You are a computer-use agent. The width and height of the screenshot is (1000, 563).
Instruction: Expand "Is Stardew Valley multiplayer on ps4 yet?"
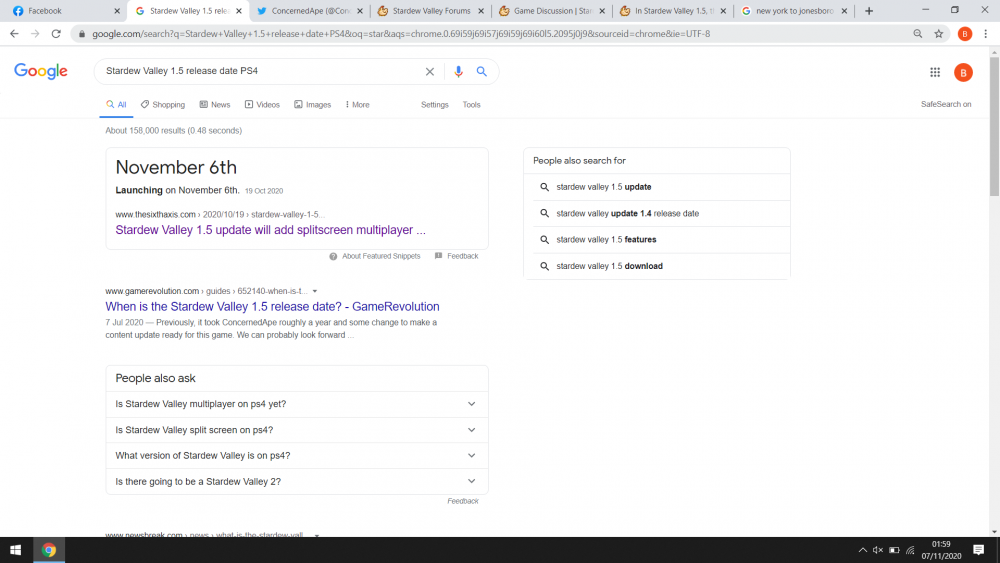pos(296,404)
